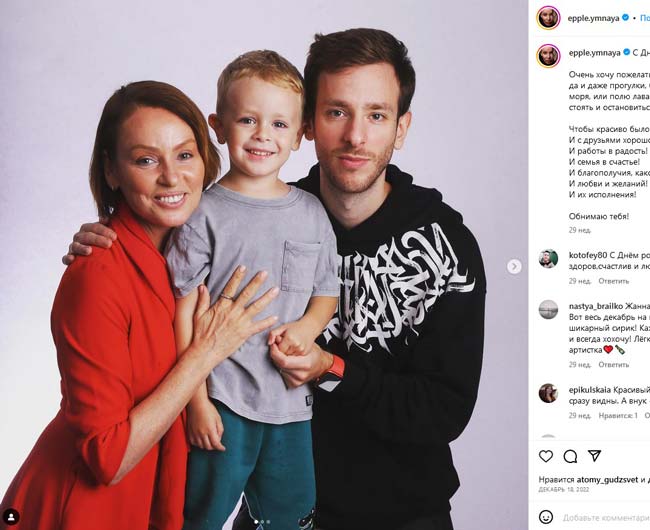
Task: Open the nastya_brailko username link
Action: click(596, 306)
